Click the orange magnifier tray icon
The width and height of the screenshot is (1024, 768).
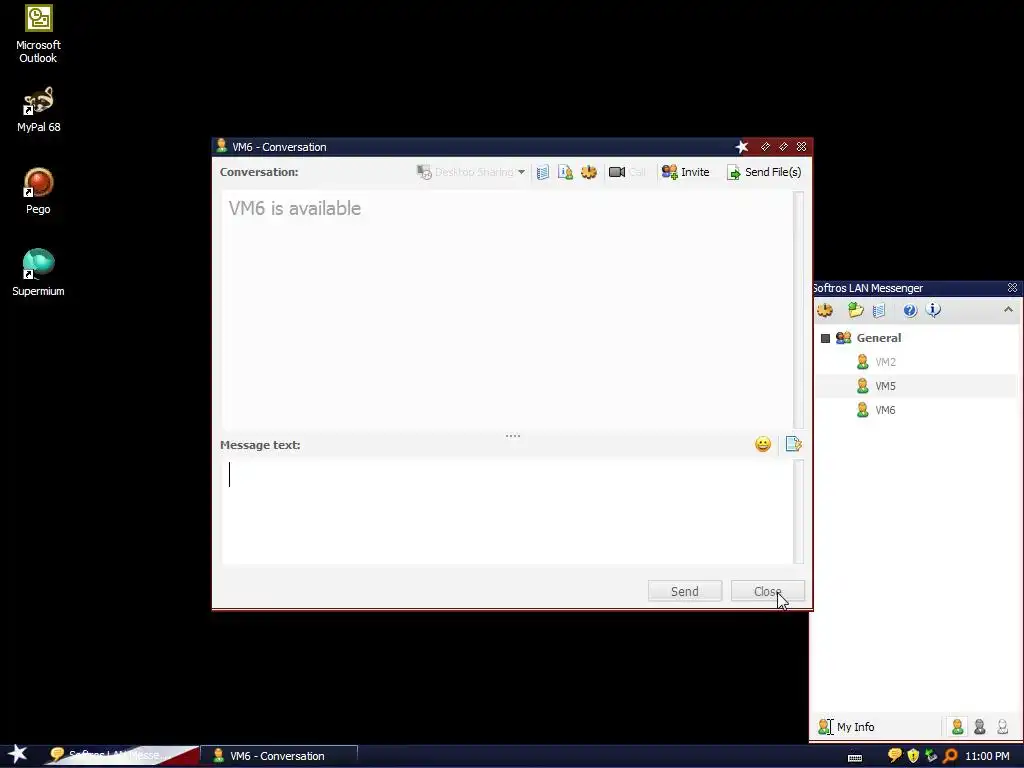[x=950, y=756]
